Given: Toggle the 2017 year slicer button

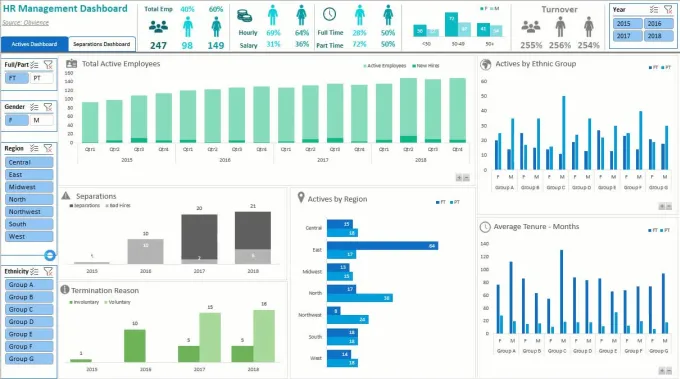Looking at the screenshot, I should point(627,36).
